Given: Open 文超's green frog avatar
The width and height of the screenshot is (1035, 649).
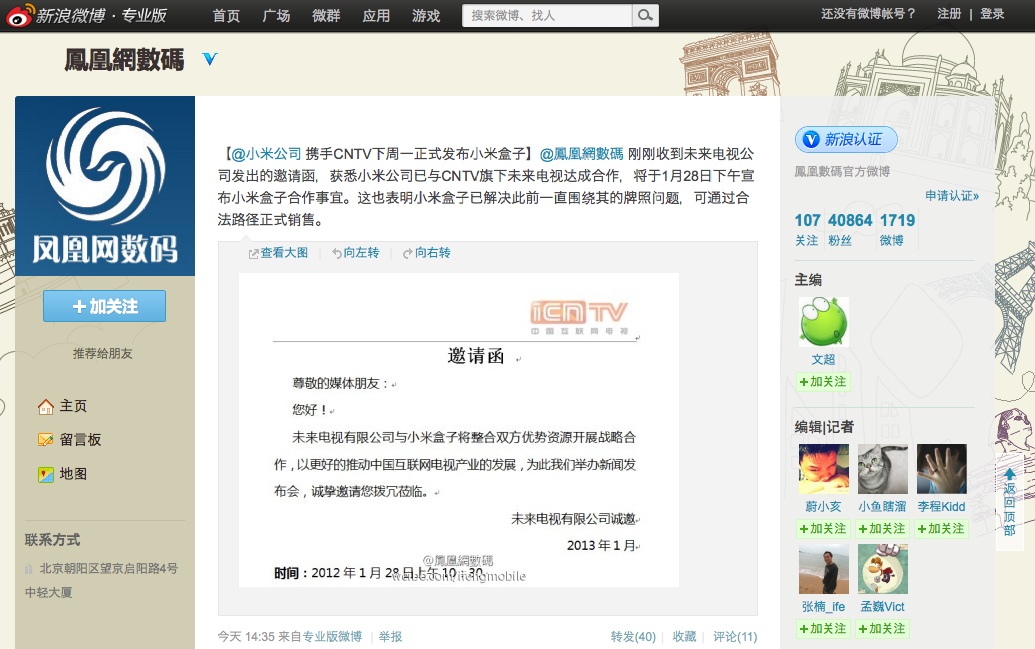Looking at the screenshot, I should point(824,322).
